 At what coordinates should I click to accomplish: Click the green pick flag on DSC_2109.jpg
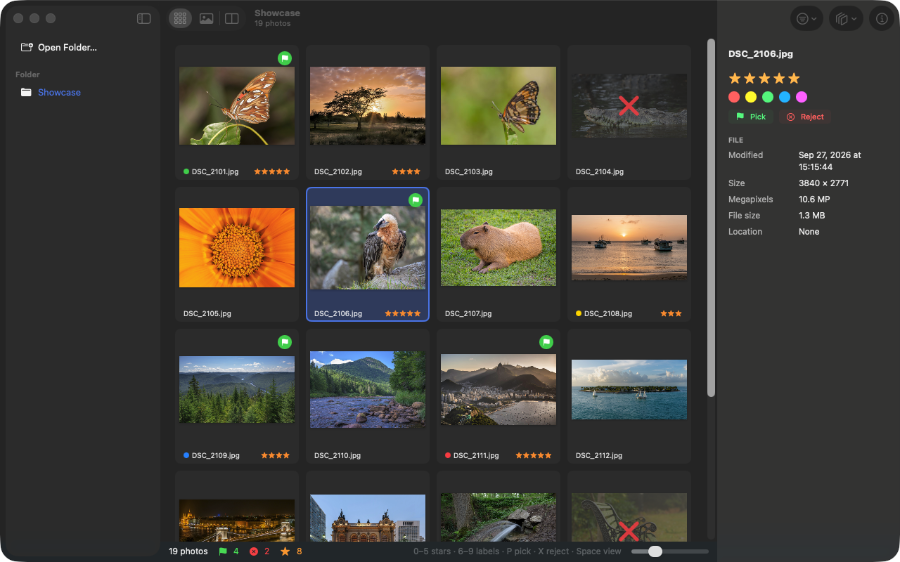point(285,342)
